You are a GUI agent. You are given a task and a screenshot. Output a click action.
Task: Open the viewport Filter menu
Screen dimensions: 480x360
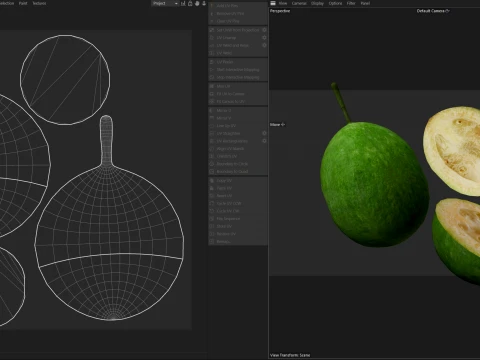[x=351, y=3]
